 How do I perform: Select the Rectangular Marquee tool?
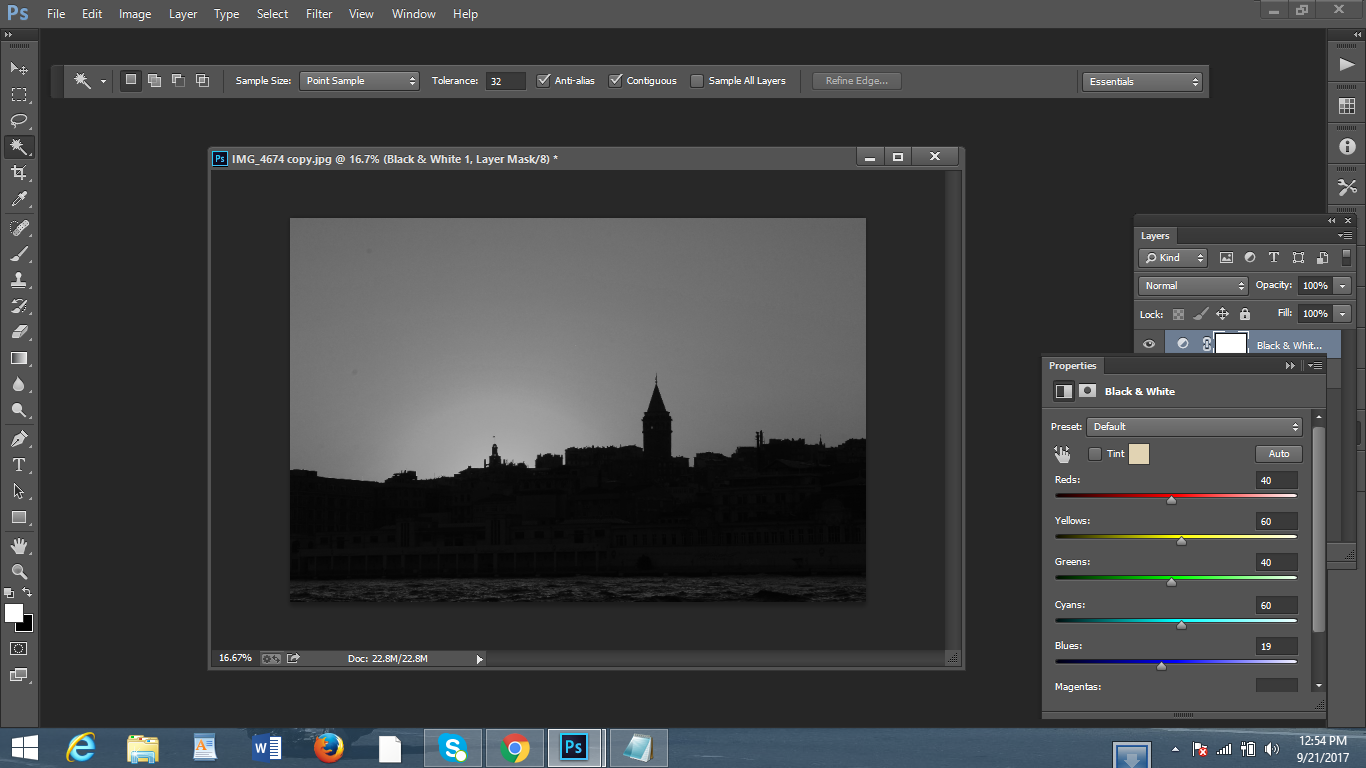click(x=19, y=95)
